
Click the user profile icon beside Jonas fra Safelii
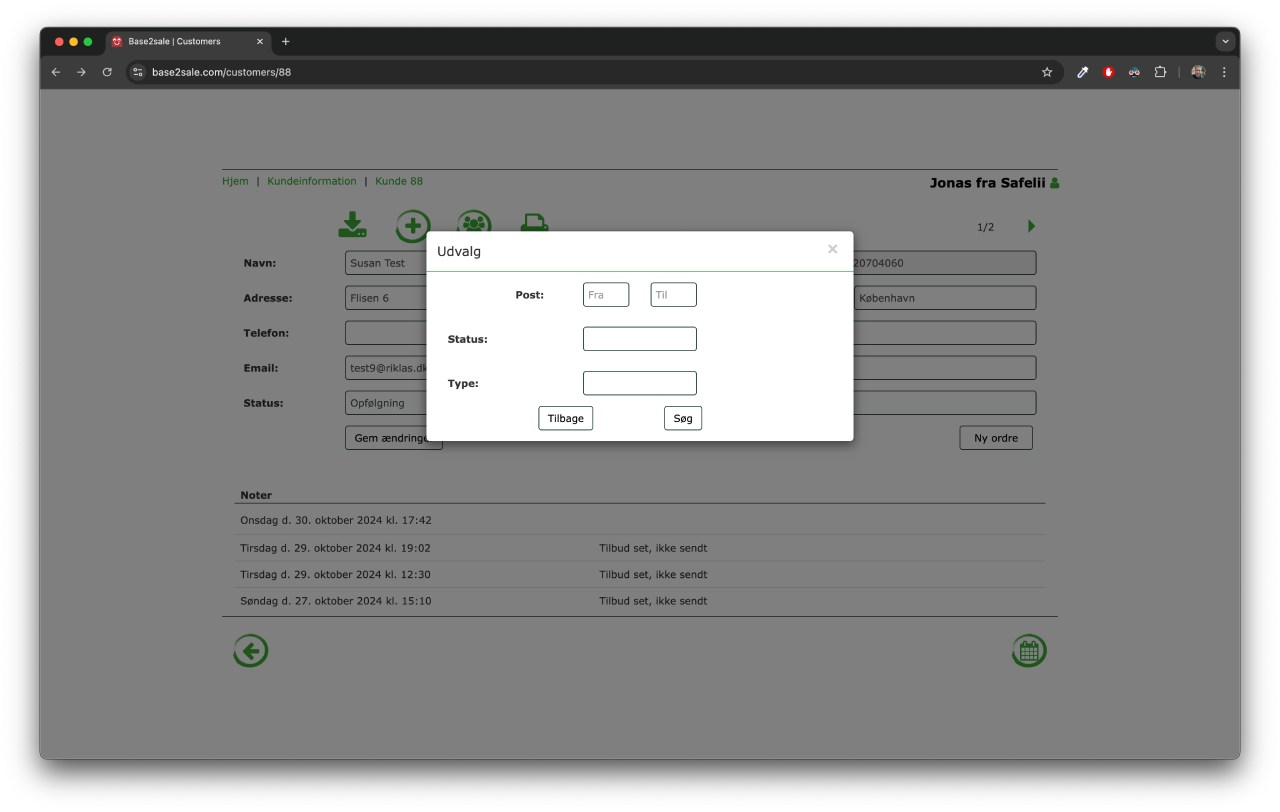click(1054, 183)
